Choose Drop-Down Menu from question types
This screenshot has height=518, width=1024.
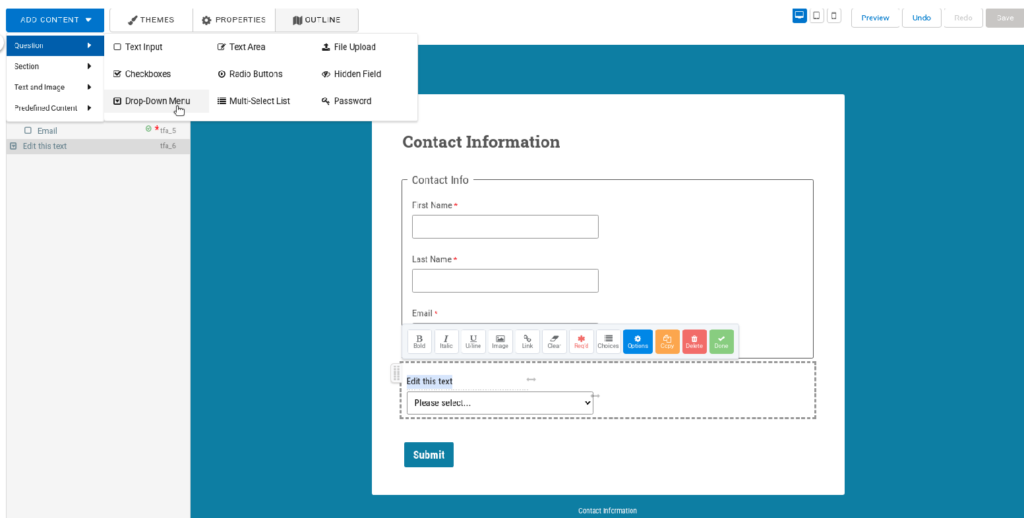click(156, 101)
